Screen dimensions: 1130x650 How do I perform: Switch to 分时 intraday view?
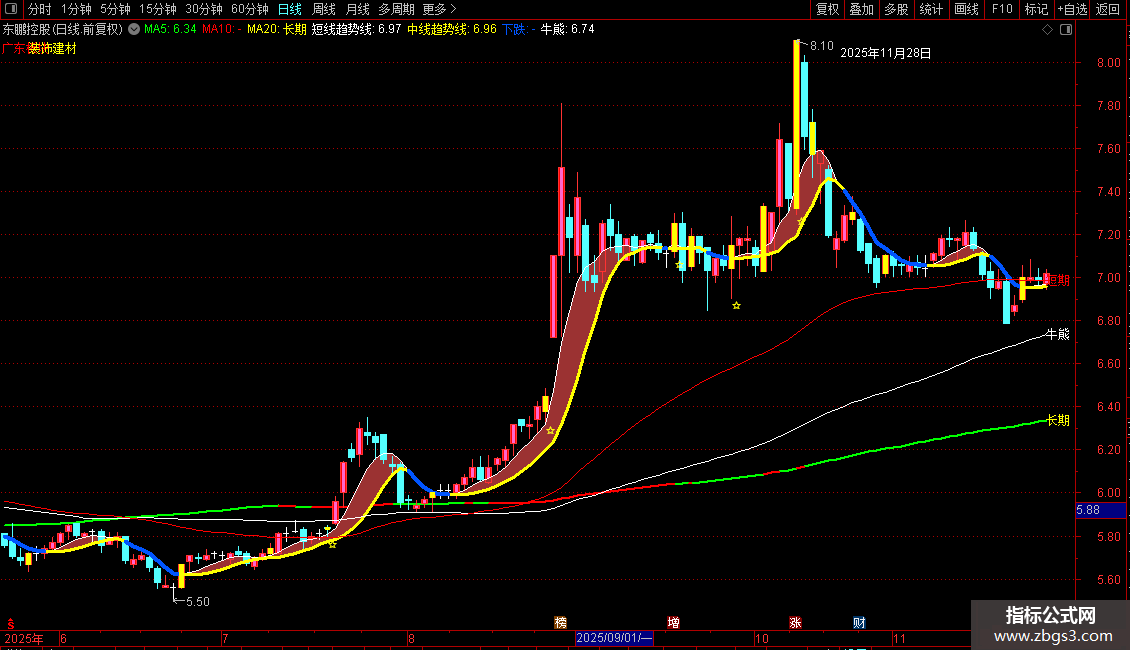40,9
